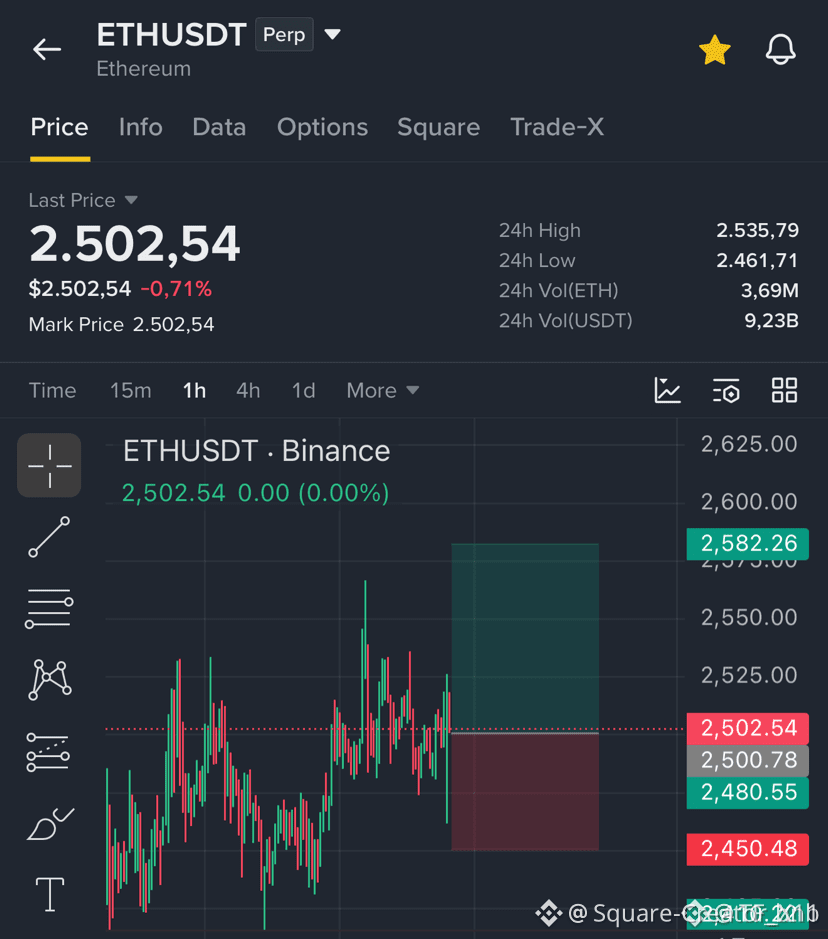
Task: Switch to the Info tab
Action: tap(141, 127)
